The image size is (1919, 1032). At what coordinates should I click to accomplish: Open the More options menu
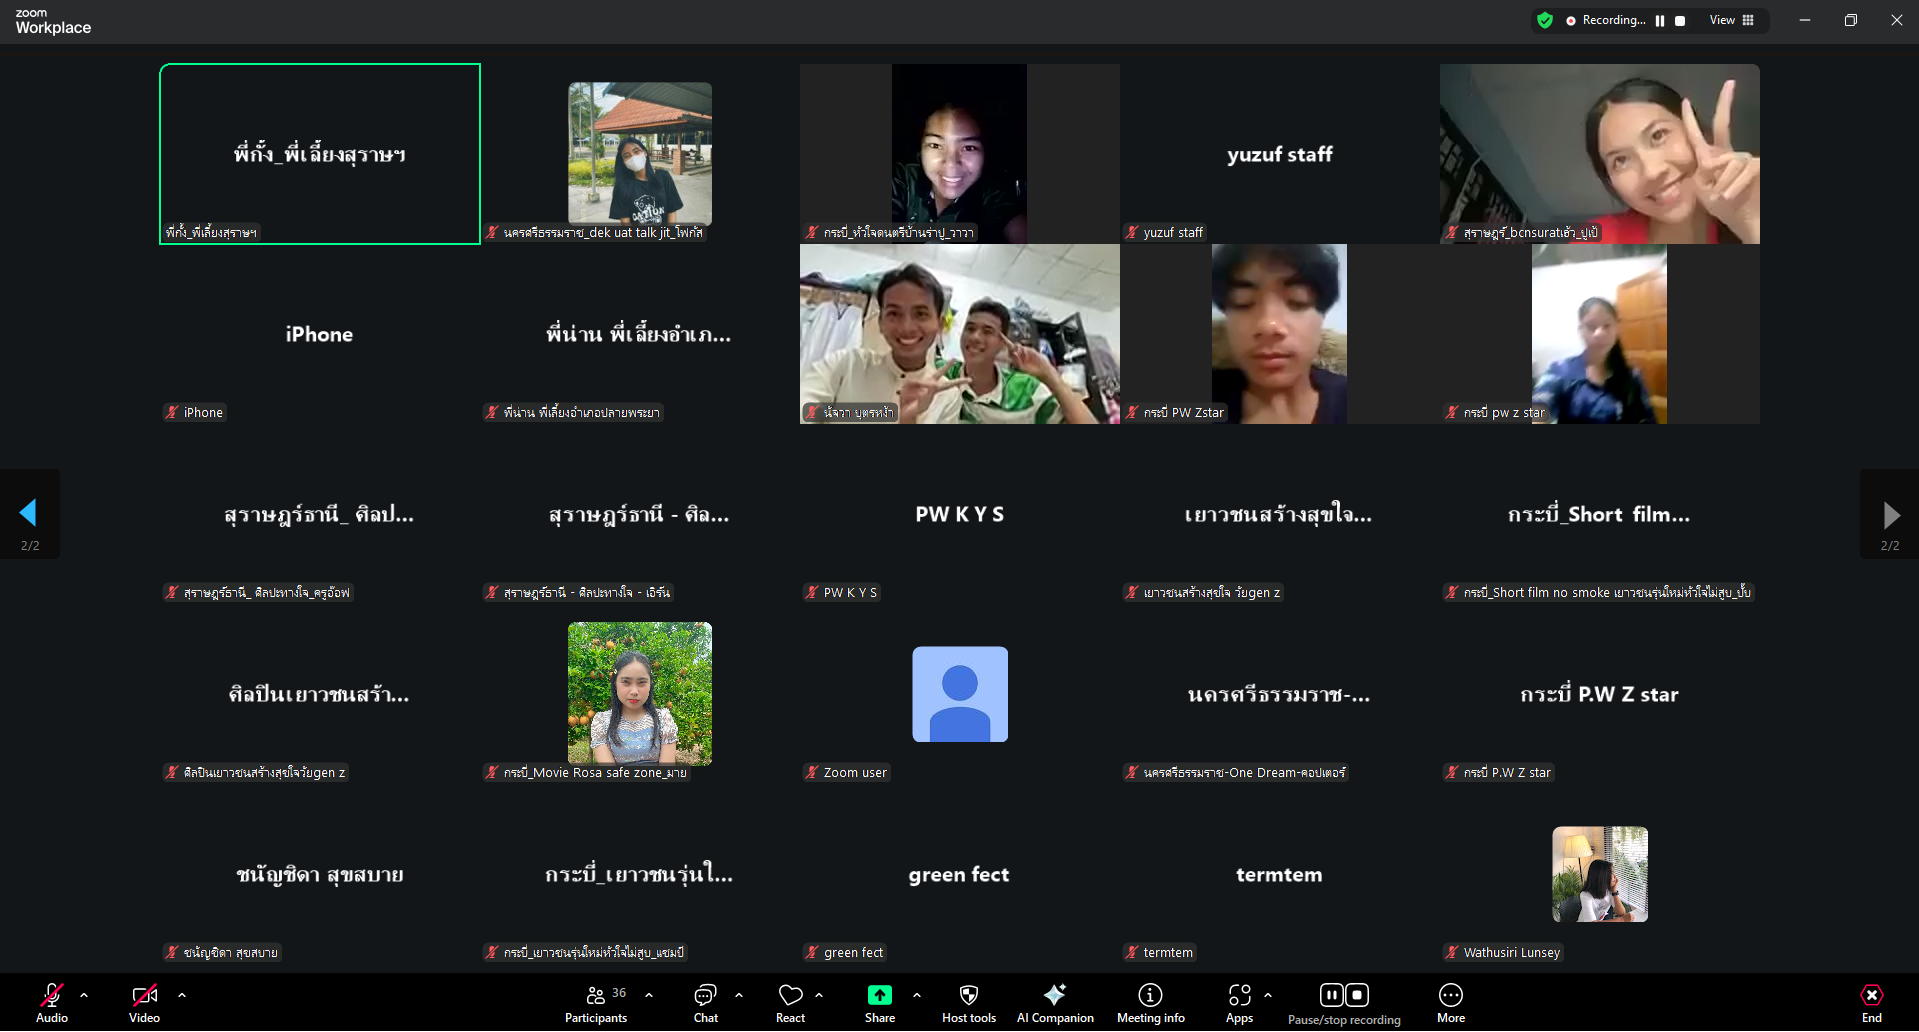pos(1450,1003)
